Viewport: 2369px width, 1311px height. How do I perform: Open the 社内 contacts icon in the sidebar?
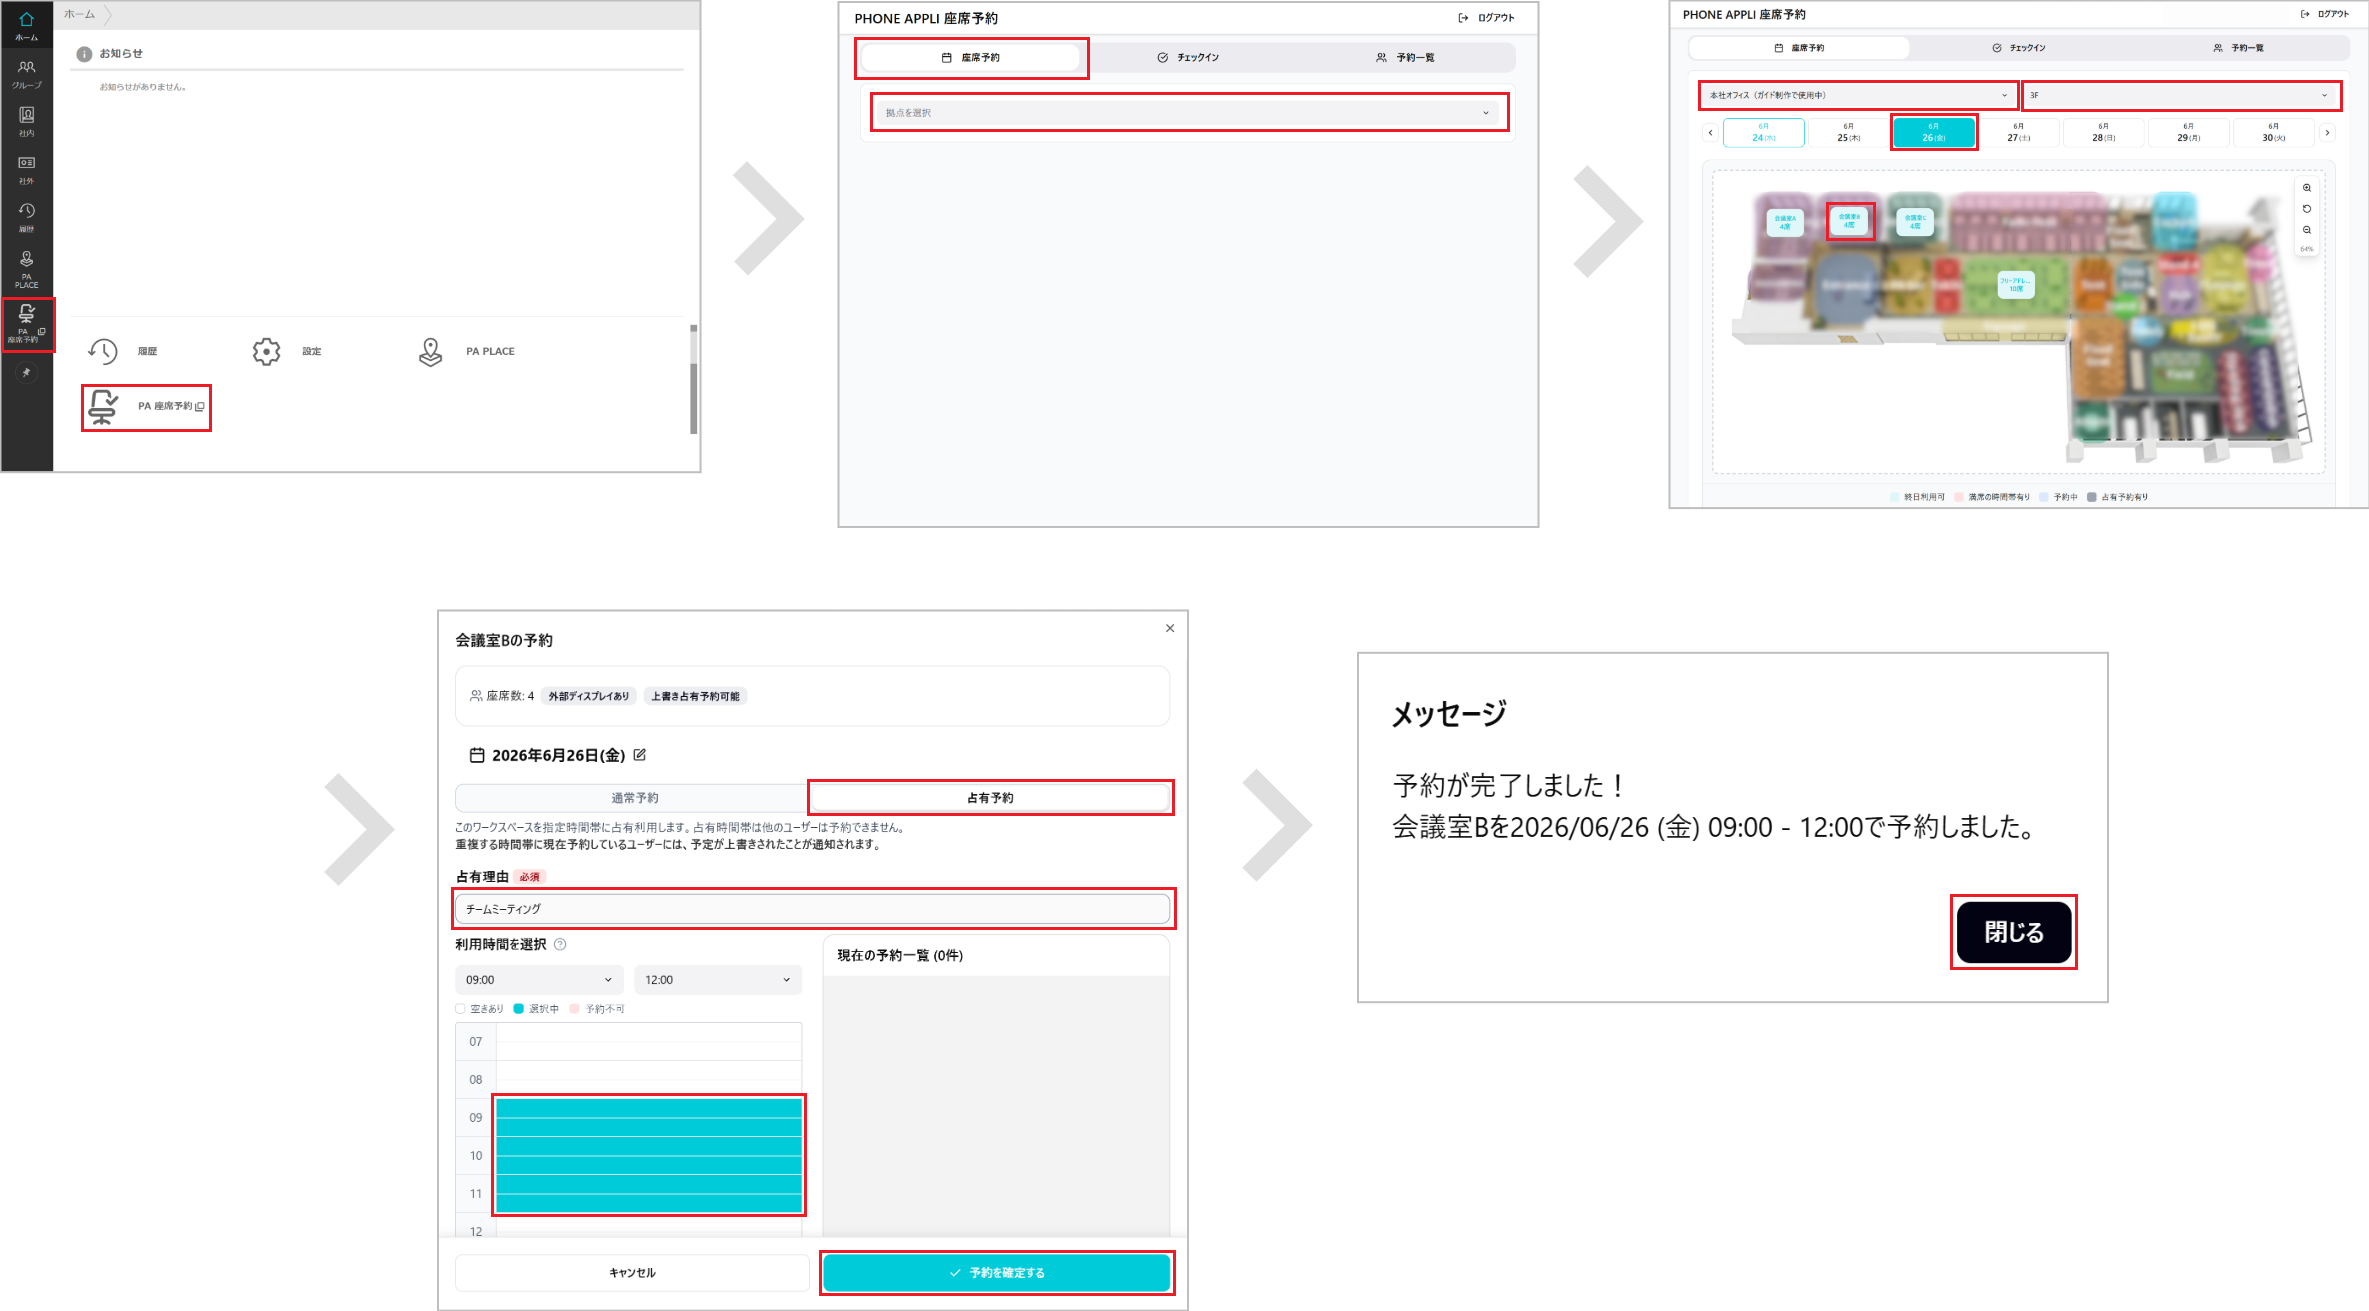click(x=27, y=121)
